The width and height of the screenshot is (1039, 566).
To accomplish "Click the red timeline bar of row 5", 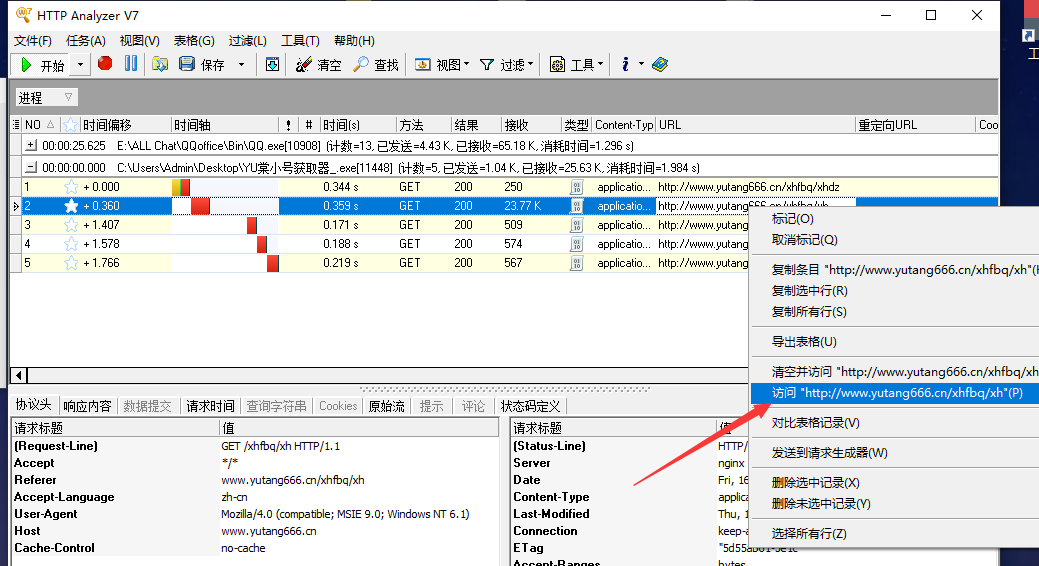I will [x=272, y=263].
